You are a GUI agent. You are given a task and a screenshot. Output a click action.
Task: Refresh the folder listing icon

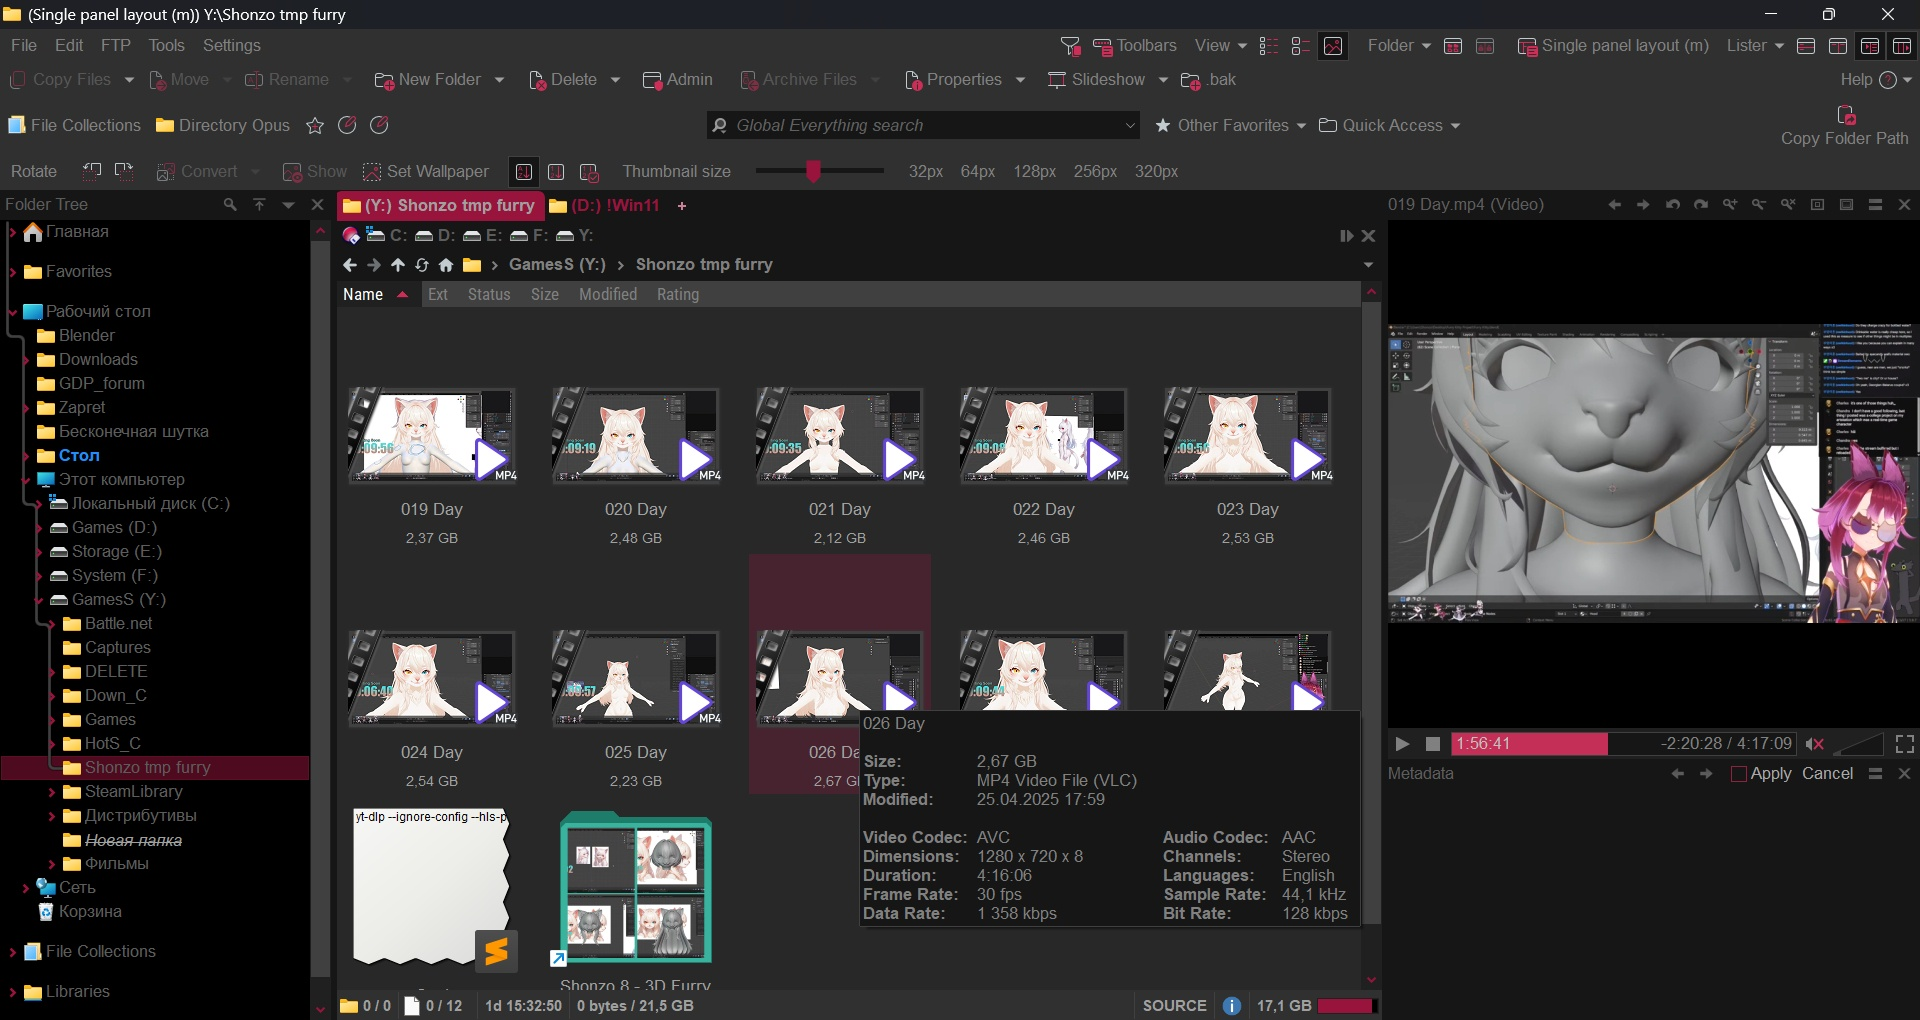pyautogui.click(x=422, y=265)
